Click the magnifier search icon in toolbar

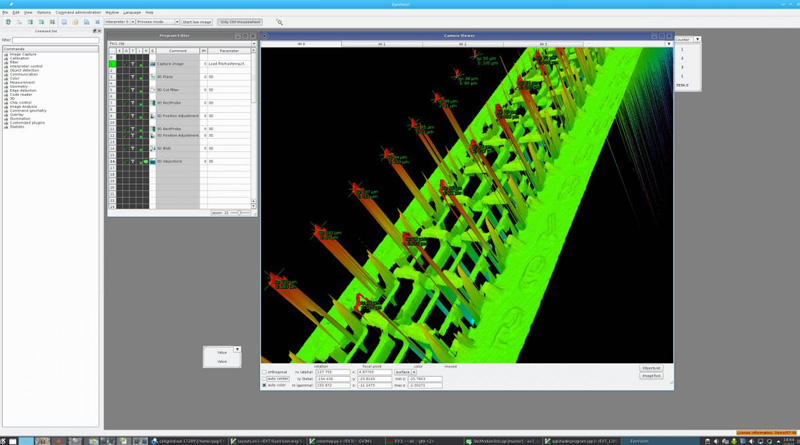pos(279,21)
